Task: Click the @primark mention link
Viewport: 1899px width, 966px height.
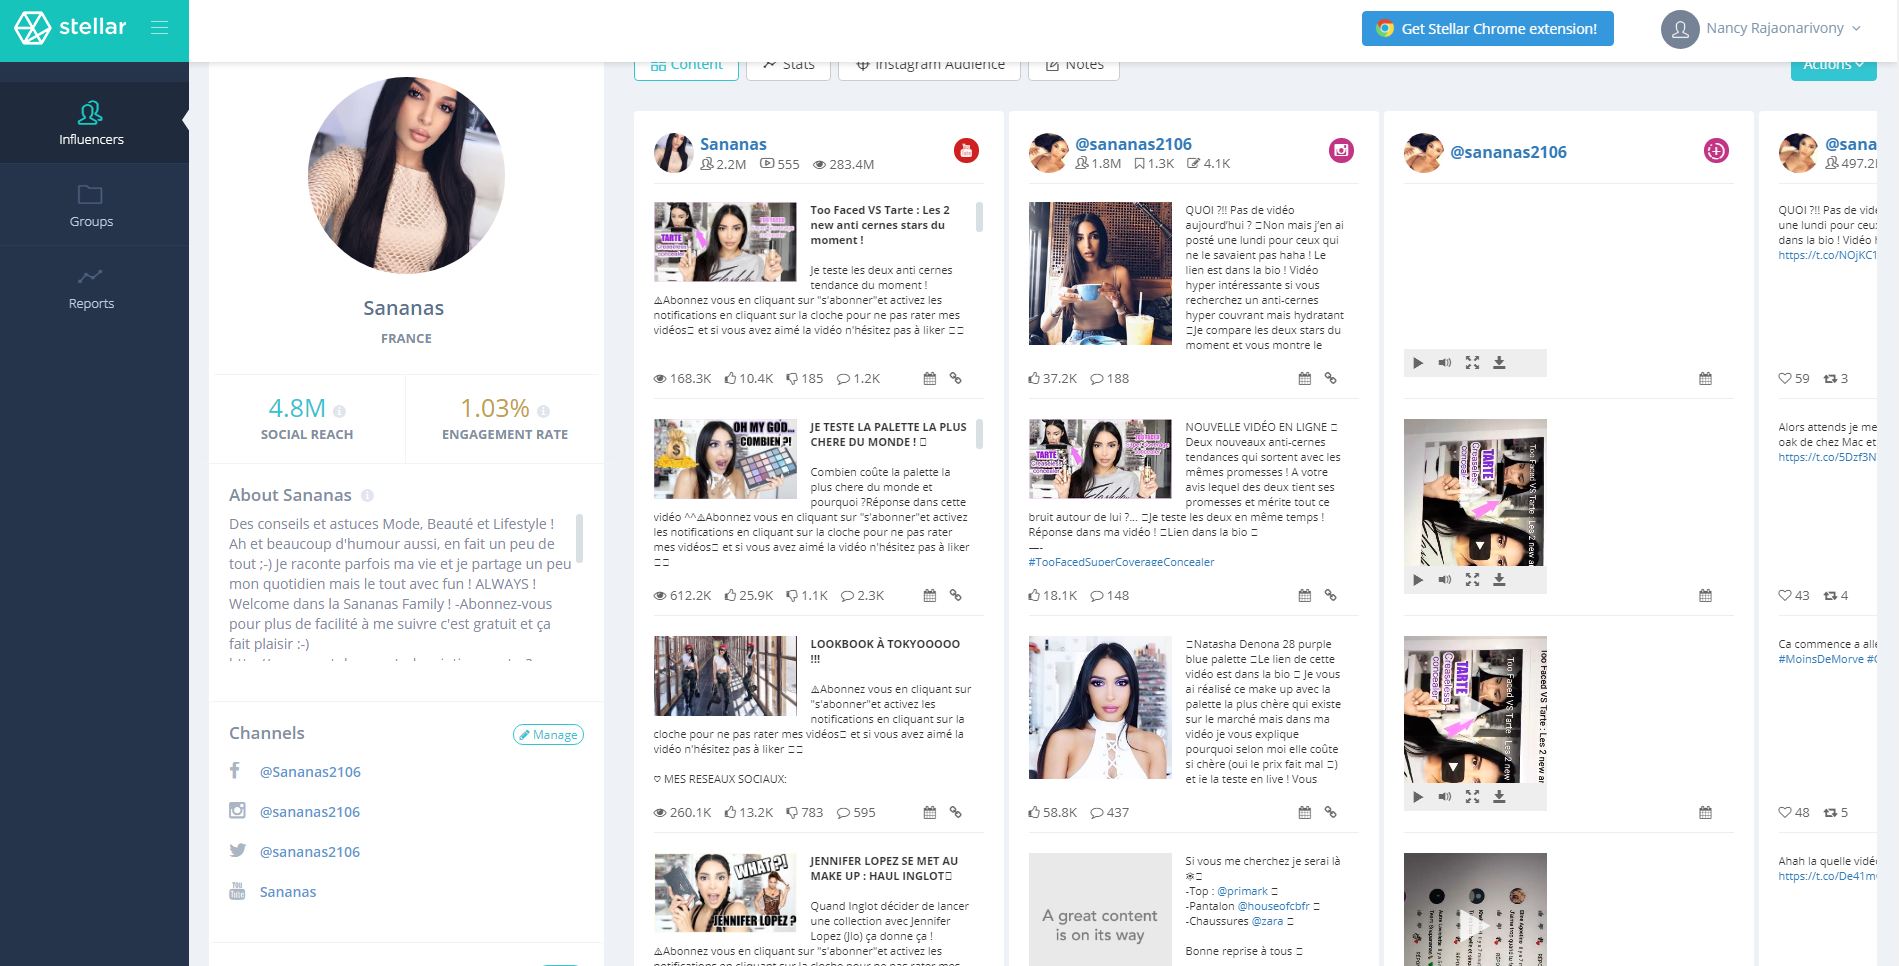Action: [x=1242, y=891]
